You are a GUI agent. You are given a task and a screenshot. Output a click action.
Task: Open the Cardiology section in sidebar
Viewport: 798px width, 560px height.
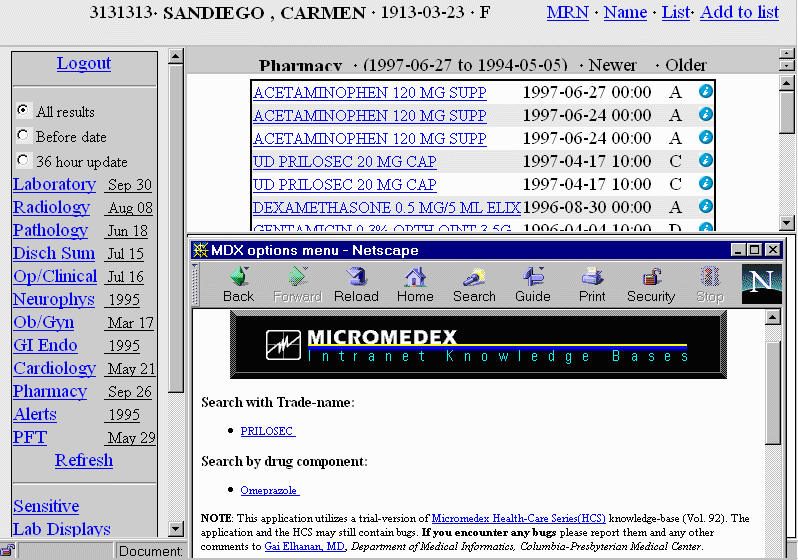pos(54,368)
